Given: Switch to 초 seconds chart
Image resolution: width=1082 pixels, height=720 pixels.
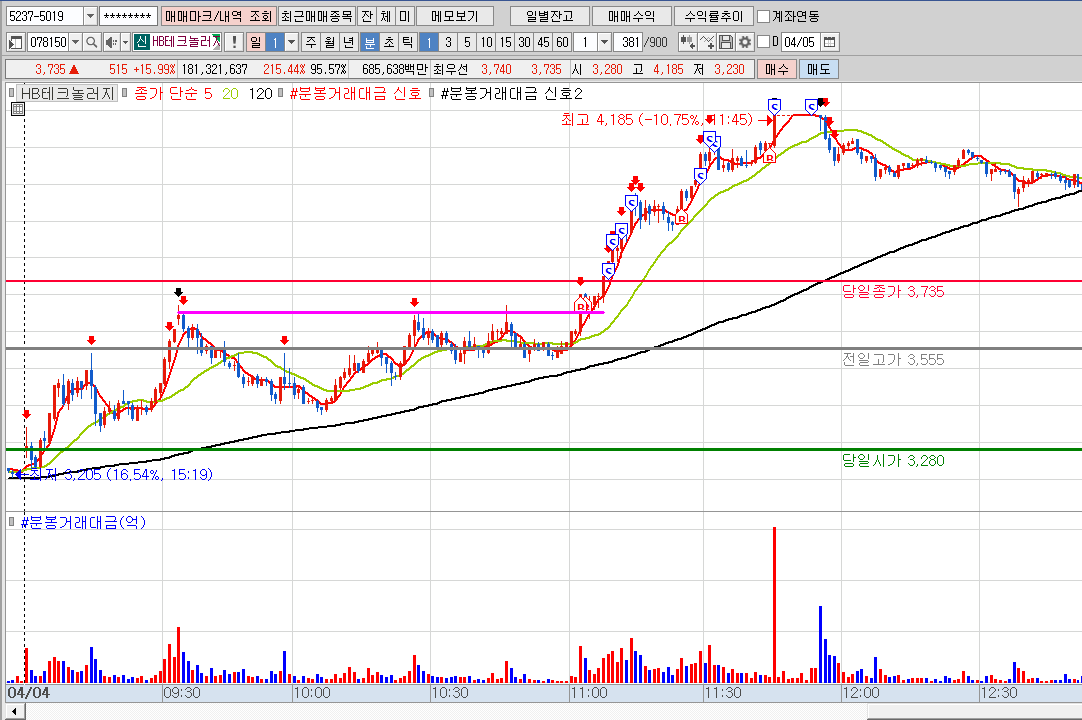Looking at the screenshot, I should tap(389, 42).
